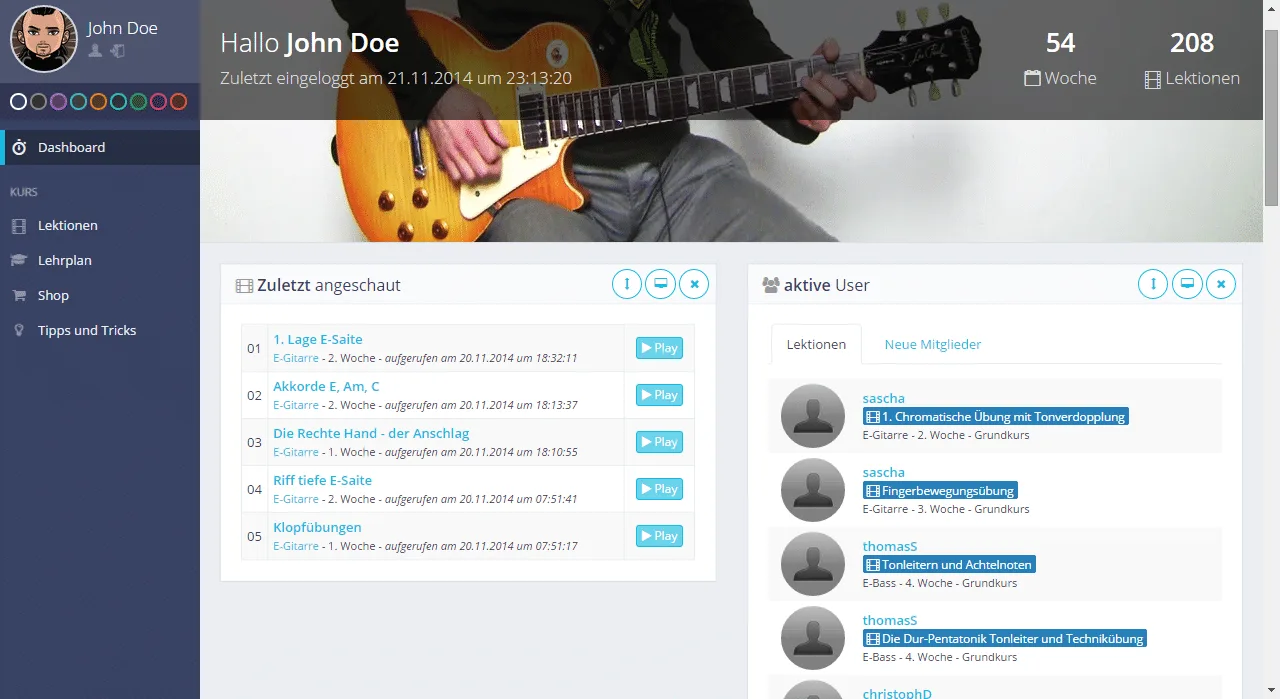The width and height of the screenshot is (1280, 699).
Task: Open Dashboard in the sidebar
Action: click(100, 147)
